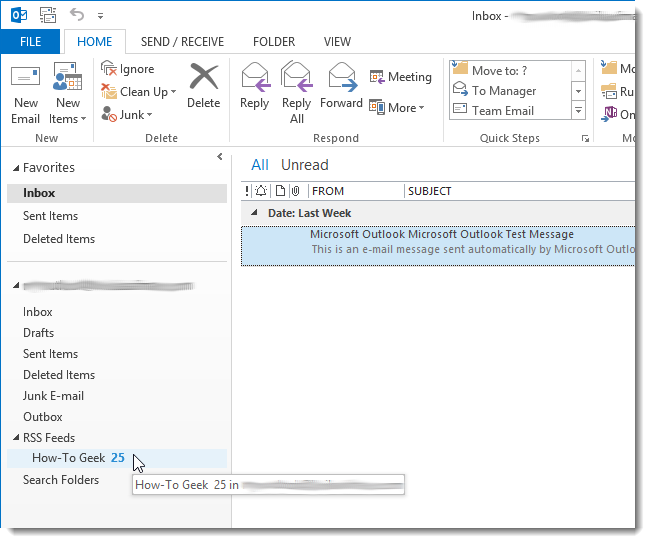The width and height of the screenshot is (650, 543).
Task: Open the New Items dropdown
Action: click(68, 93)
